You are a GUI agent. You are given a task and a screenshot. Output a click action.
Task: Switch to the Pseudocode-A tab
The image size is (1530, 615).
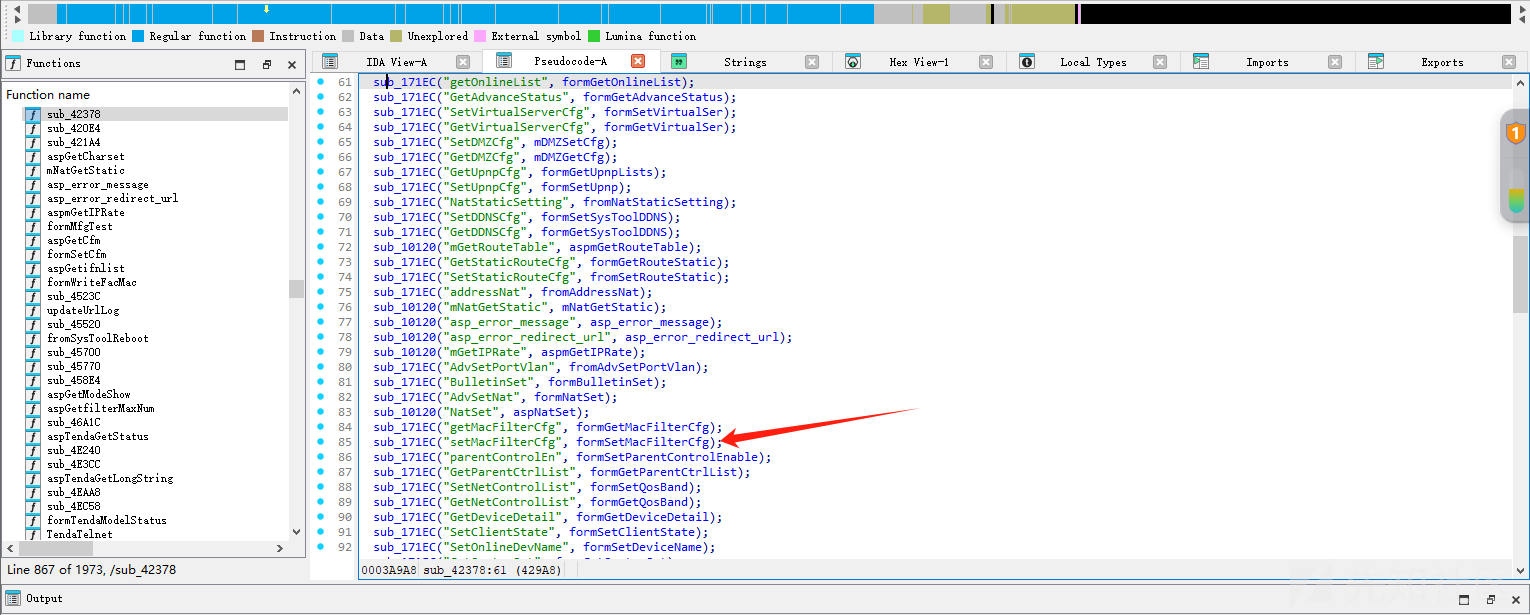point(570,62)
